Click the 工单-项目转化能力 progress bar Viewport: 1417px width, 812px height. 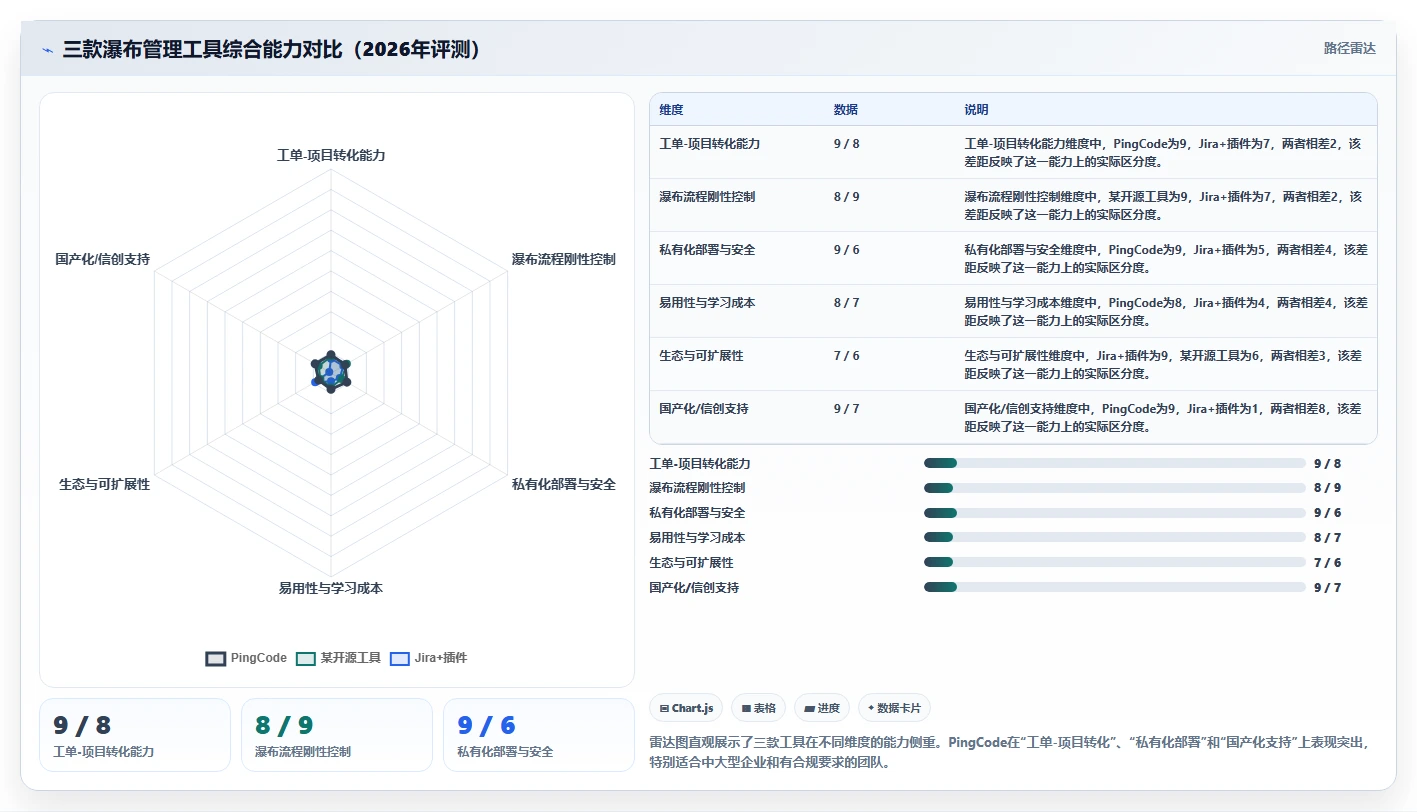[1115, 463]
